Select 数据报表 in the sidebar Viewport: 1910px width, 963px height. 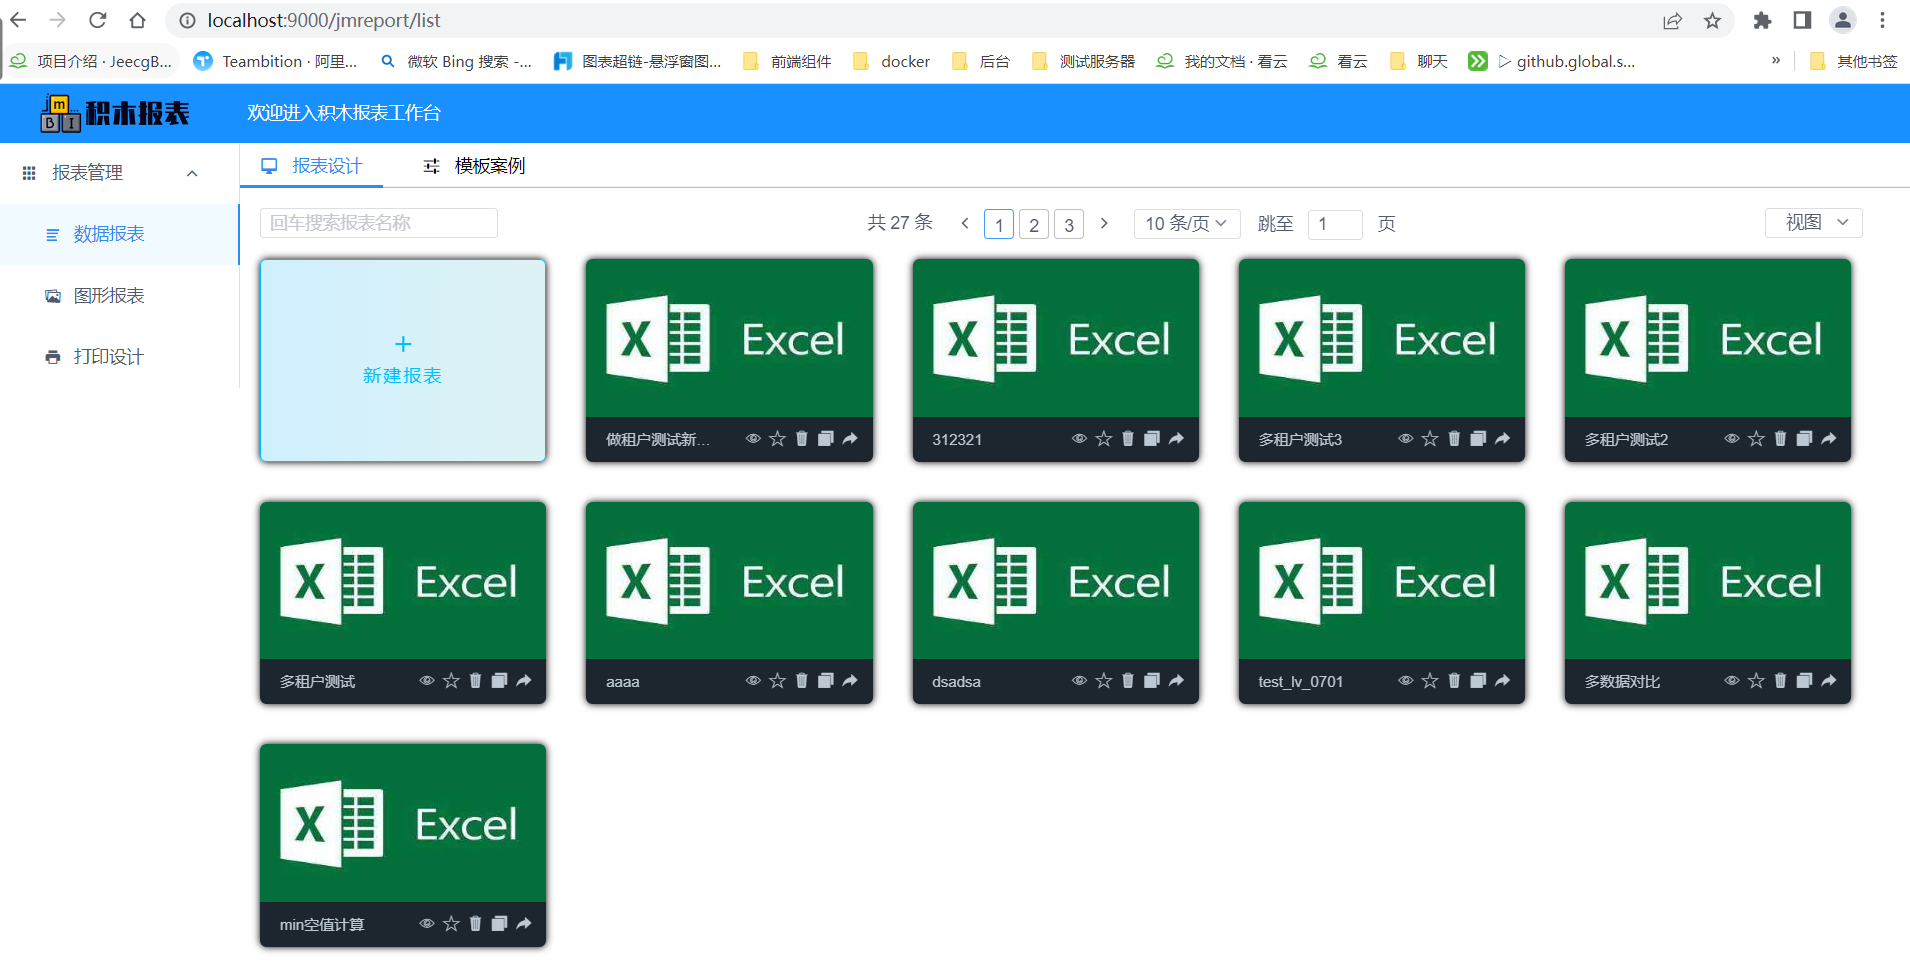119,234
